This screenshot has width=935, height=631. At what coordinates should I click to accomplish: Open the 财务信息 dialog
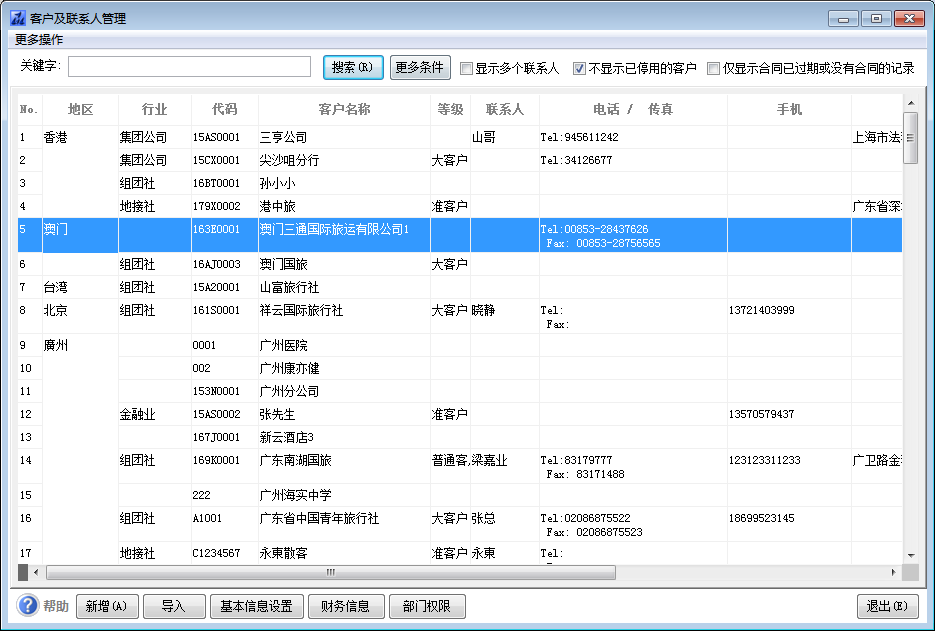[x=345, y=606]
